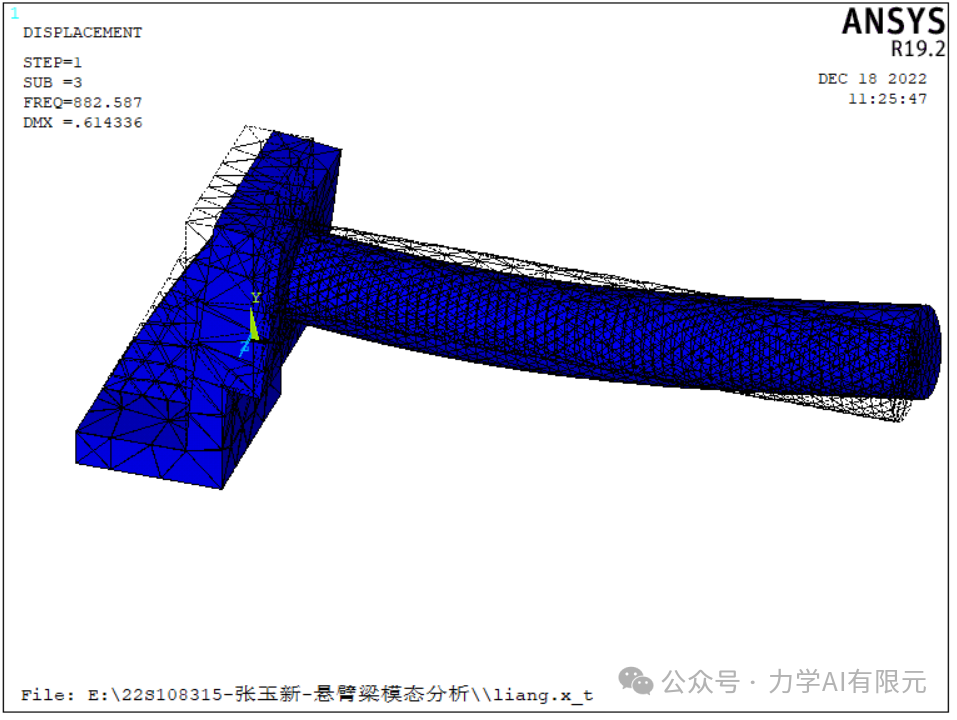Click the FREQ=882.587 value
This screenshot has height=720, width=957.
82,103
